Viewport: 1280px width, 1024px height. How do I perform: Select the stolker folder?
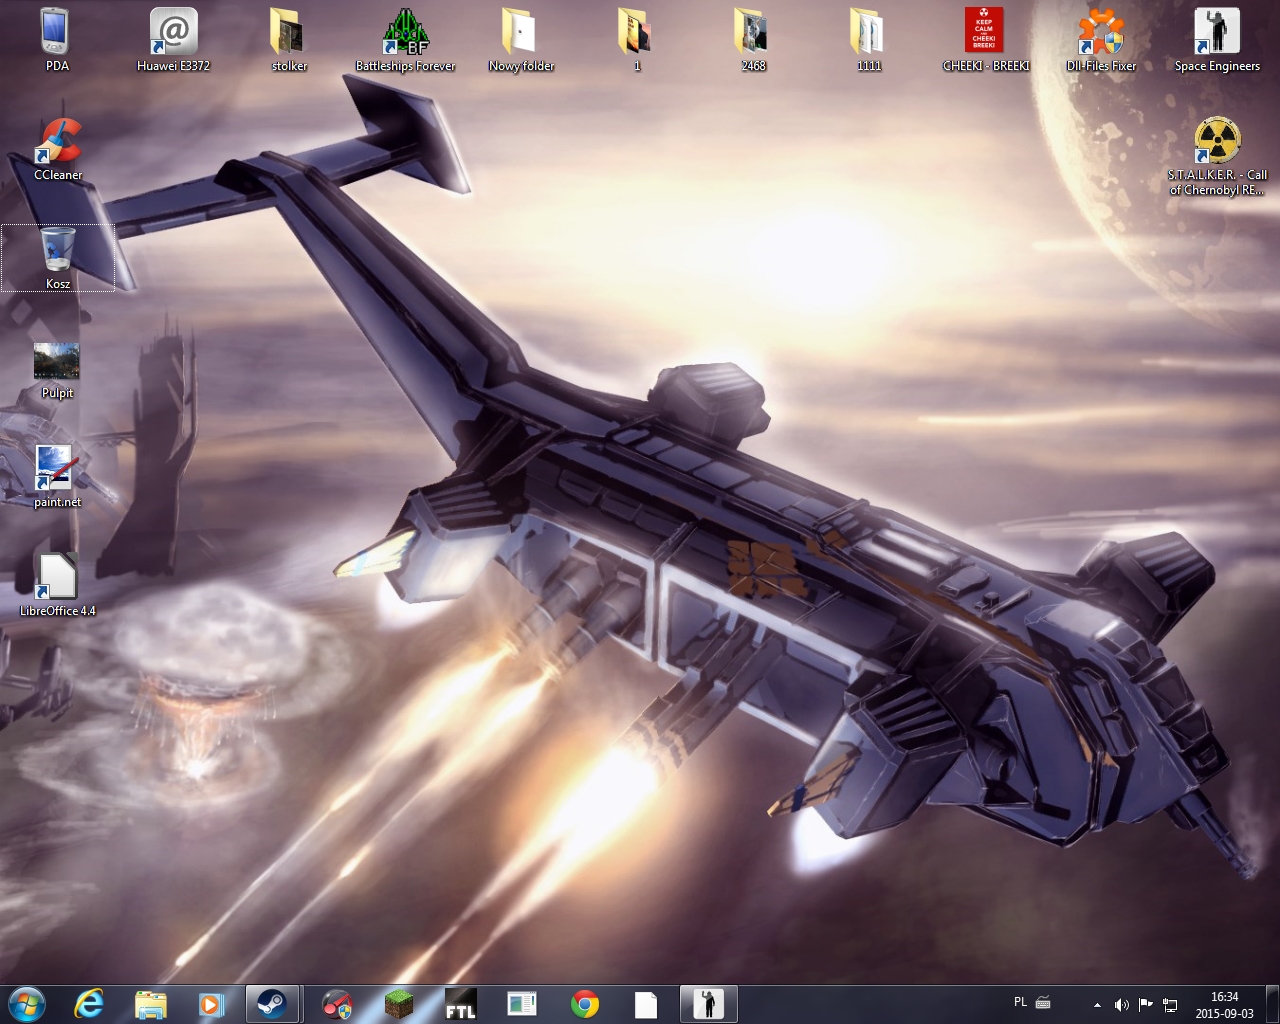[289, 40]
